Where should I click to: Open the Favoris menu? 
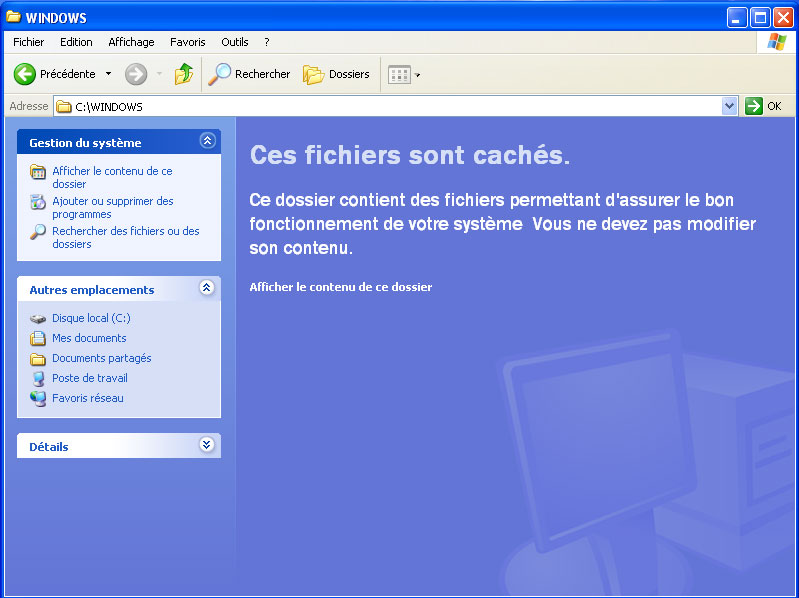[188, 42]
